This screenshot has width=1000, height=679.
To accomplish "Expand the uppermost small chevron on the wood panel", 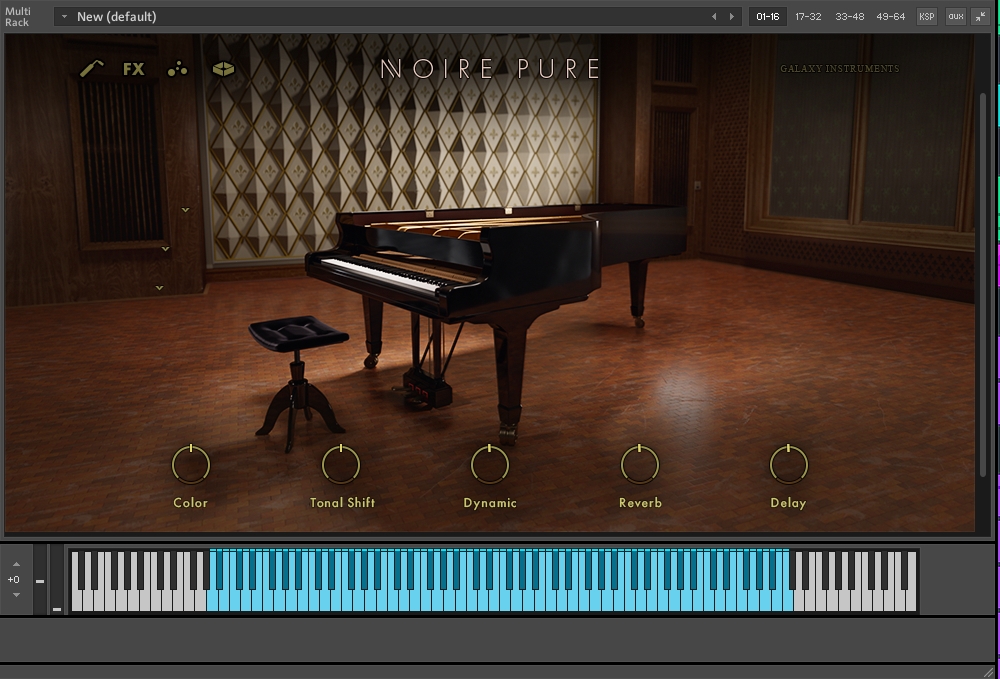I will 186,210.
